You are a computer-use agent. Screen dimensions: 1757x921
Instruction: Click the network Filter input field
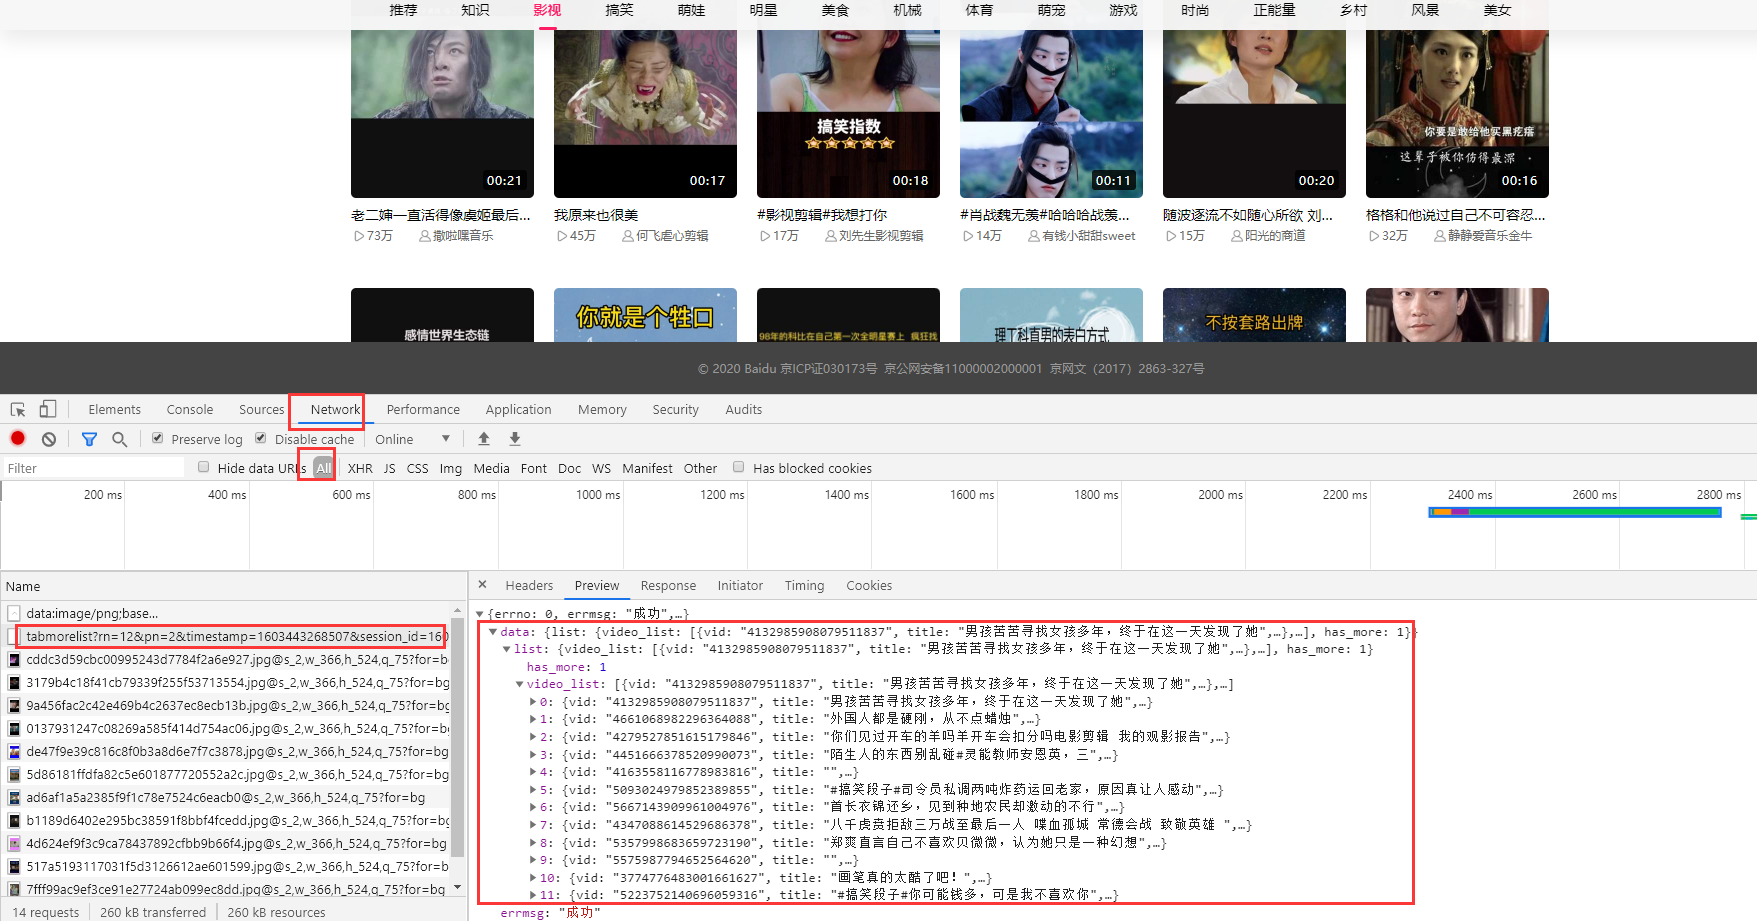(93, 468)
